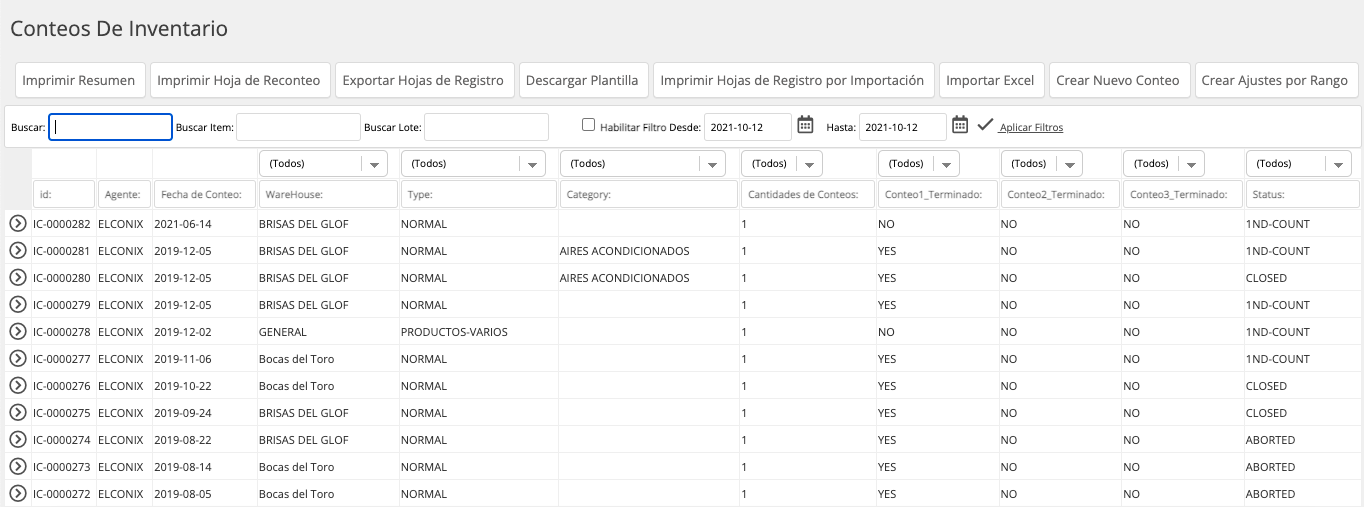Expand row IC-0000280 with its arrow icon
Screen dimensions: 1364x507
pyautogui.click(x=17, y=278)
